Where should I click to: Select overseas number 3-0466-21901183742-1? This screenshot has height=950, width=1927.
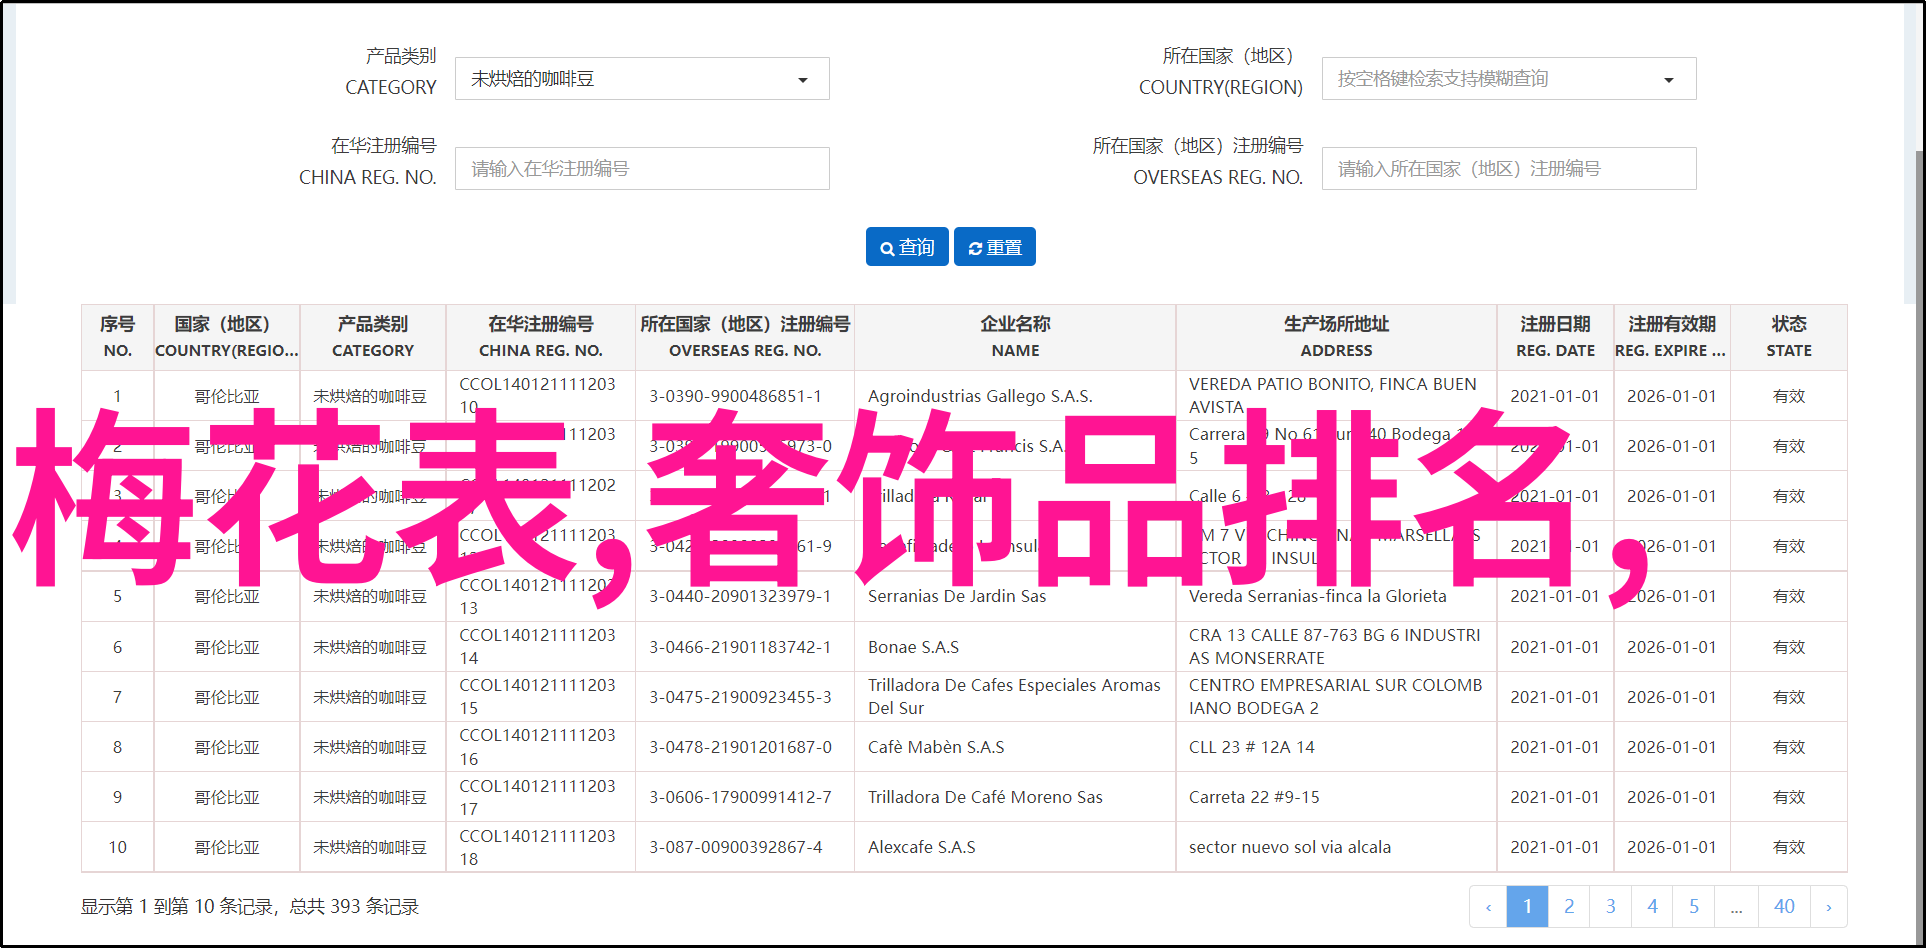pos(740,647)
